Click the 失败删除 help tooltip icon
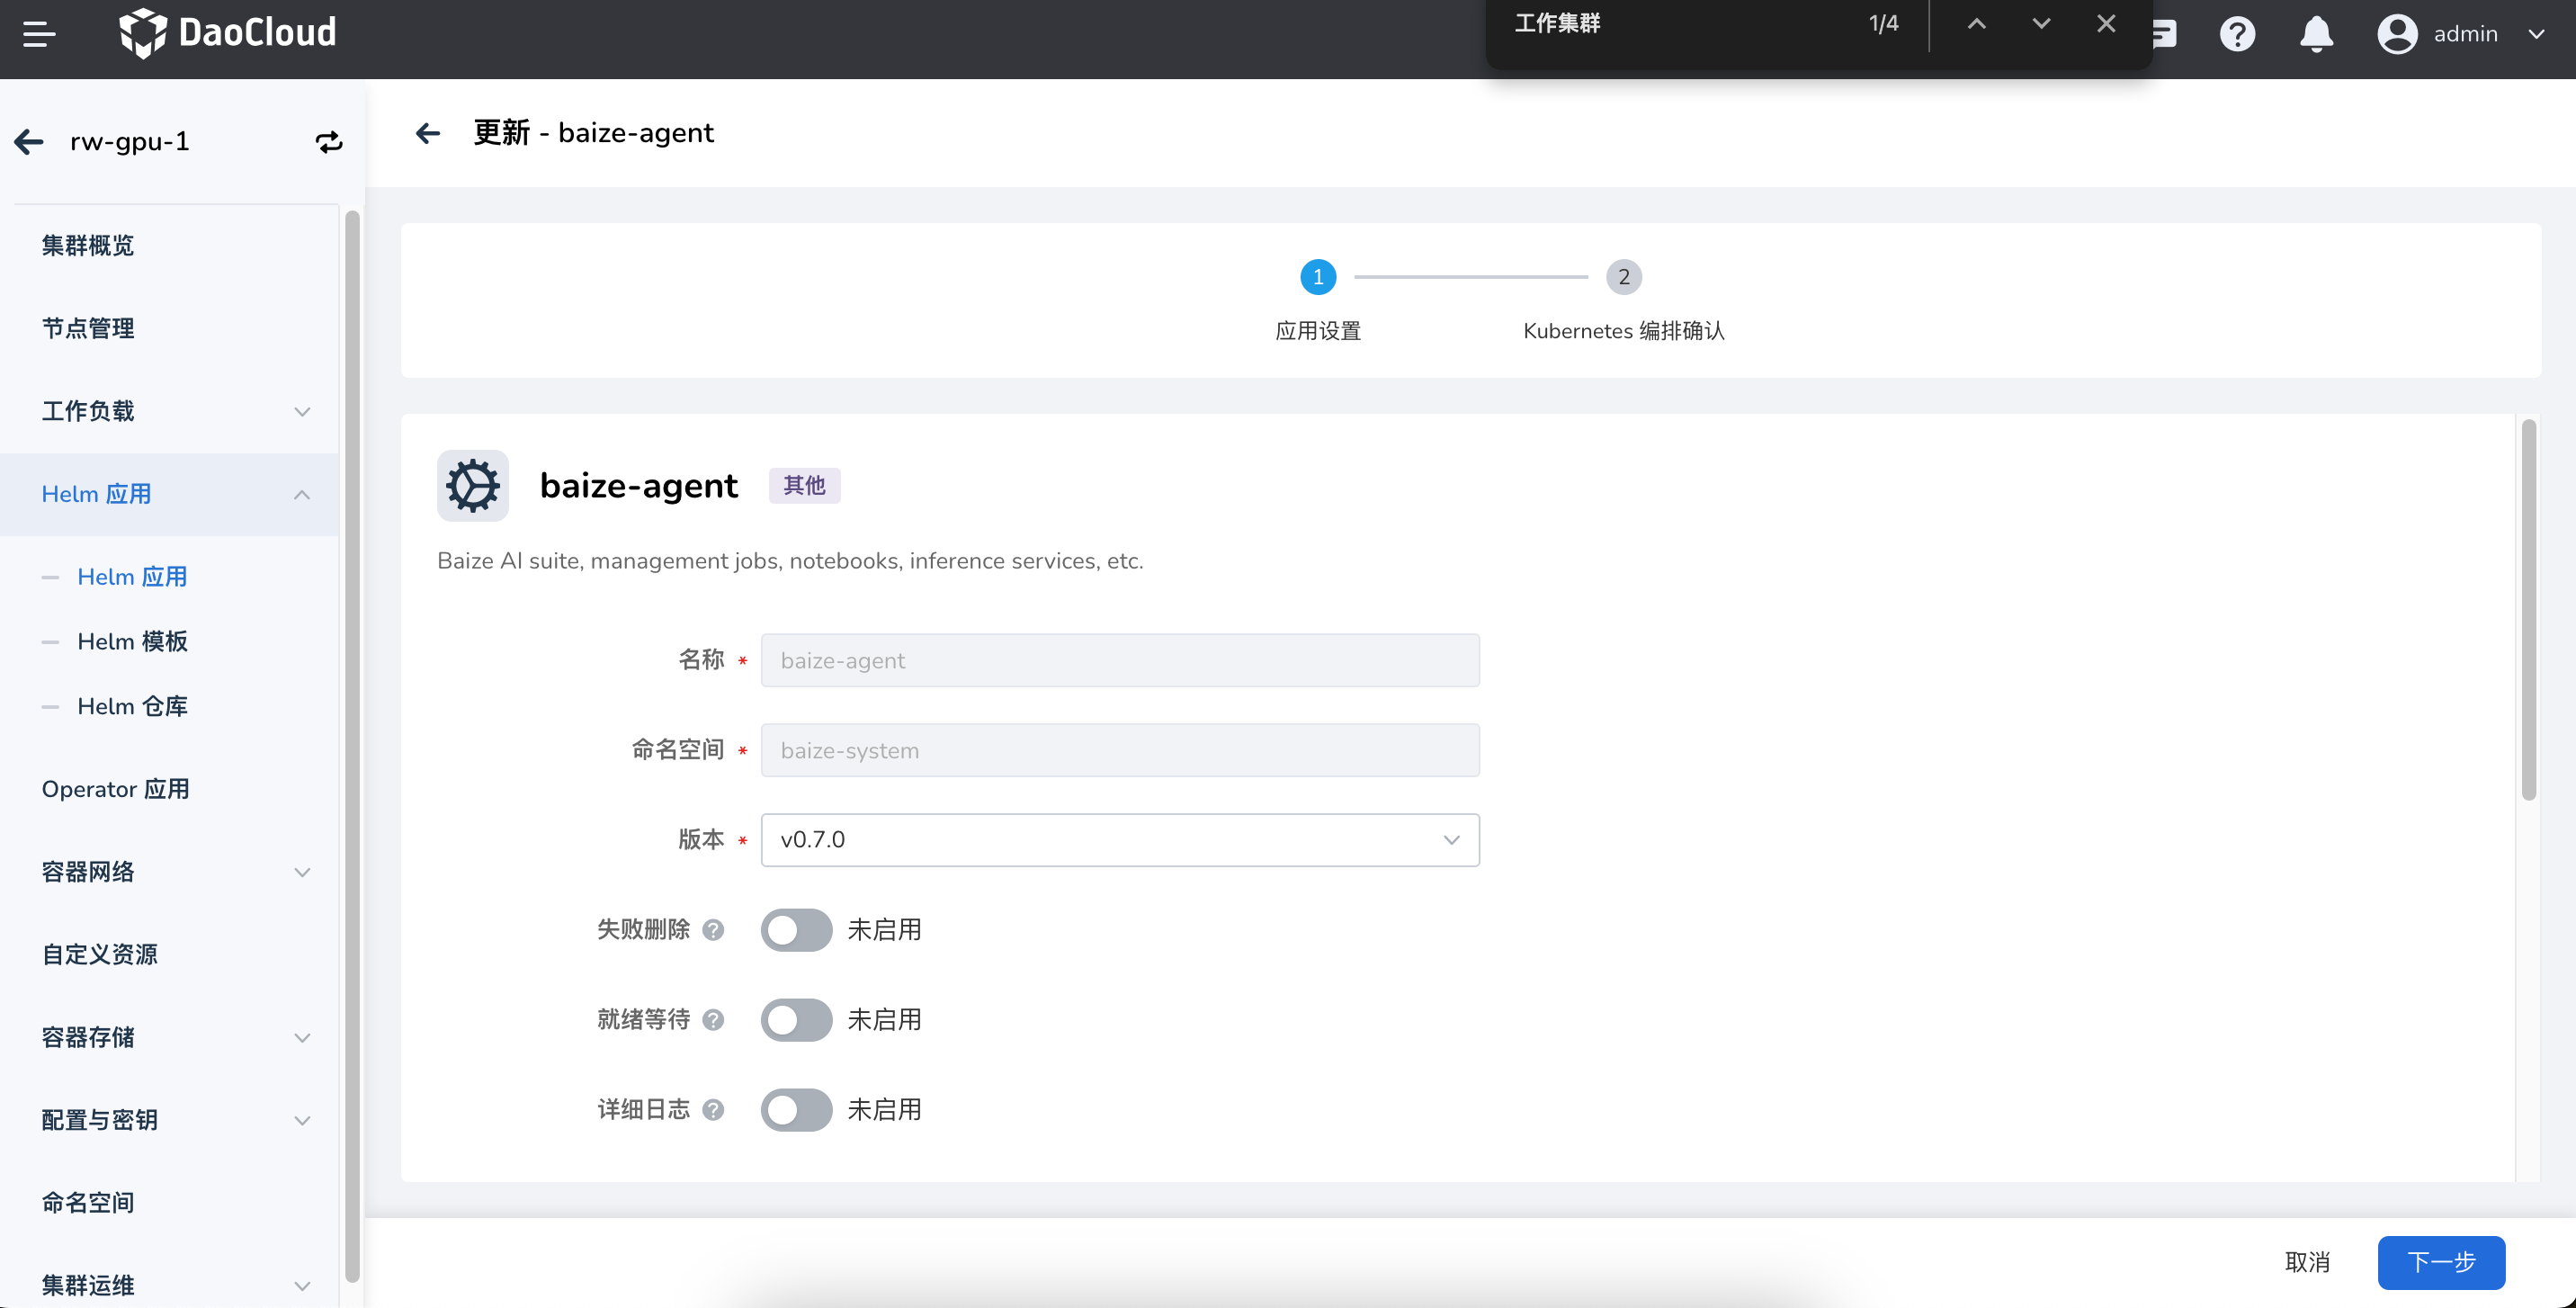This screenshot has height=1308, width=2576. click(x=713, y=930)
